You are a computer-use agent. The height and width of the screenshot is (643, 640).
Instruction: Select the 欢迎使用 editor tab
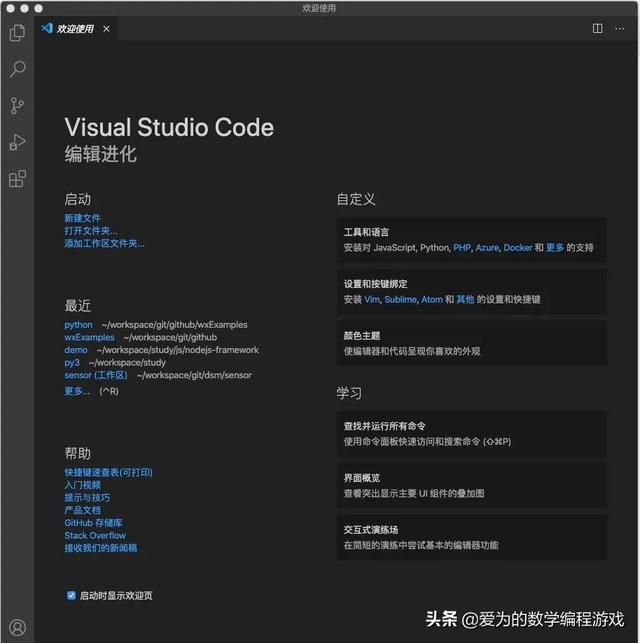tap(76, 29)
